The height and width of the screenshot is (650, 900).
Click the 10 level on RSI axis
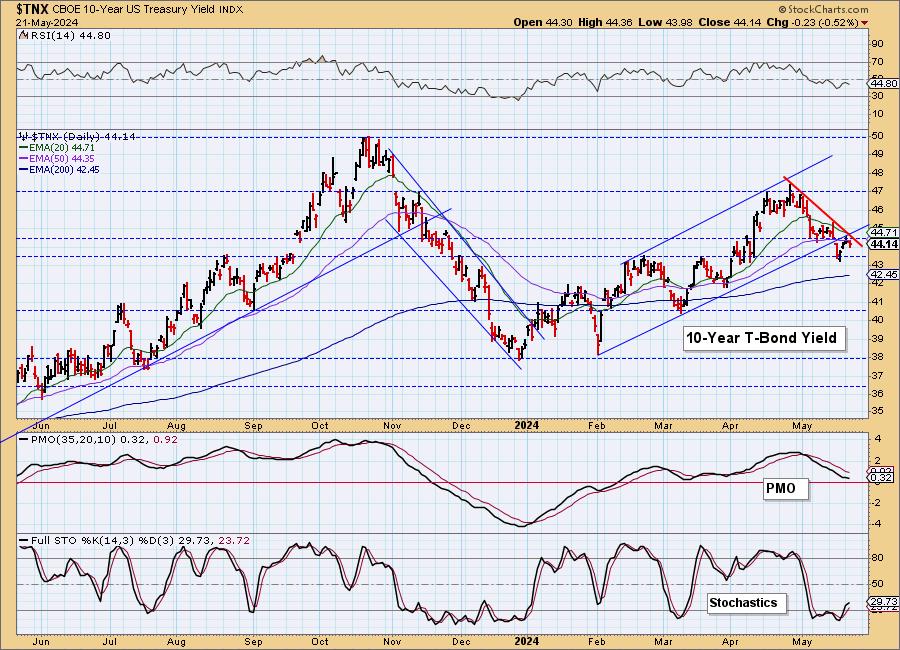pos(878,114)
